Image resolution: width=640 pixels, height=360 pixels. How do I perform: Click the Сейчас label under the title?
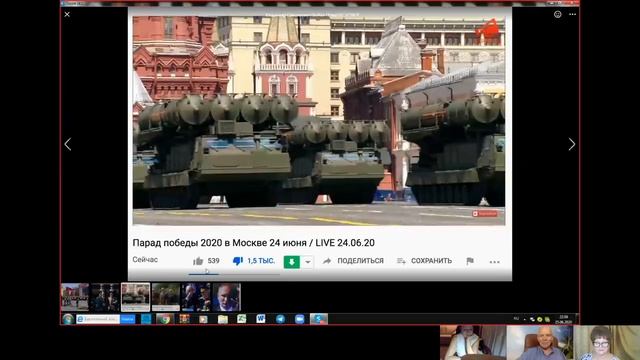145,260
